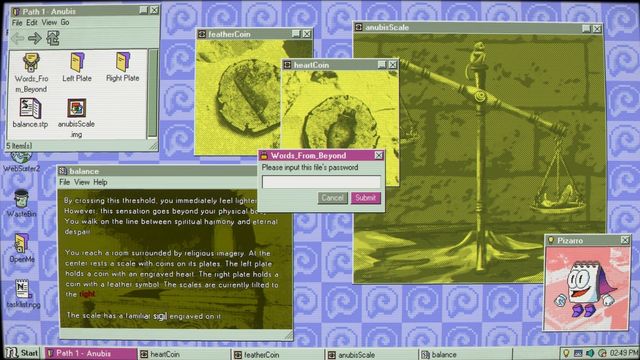Click the up-level navigation icon
The image size is (640, 360).
(53, 38)
